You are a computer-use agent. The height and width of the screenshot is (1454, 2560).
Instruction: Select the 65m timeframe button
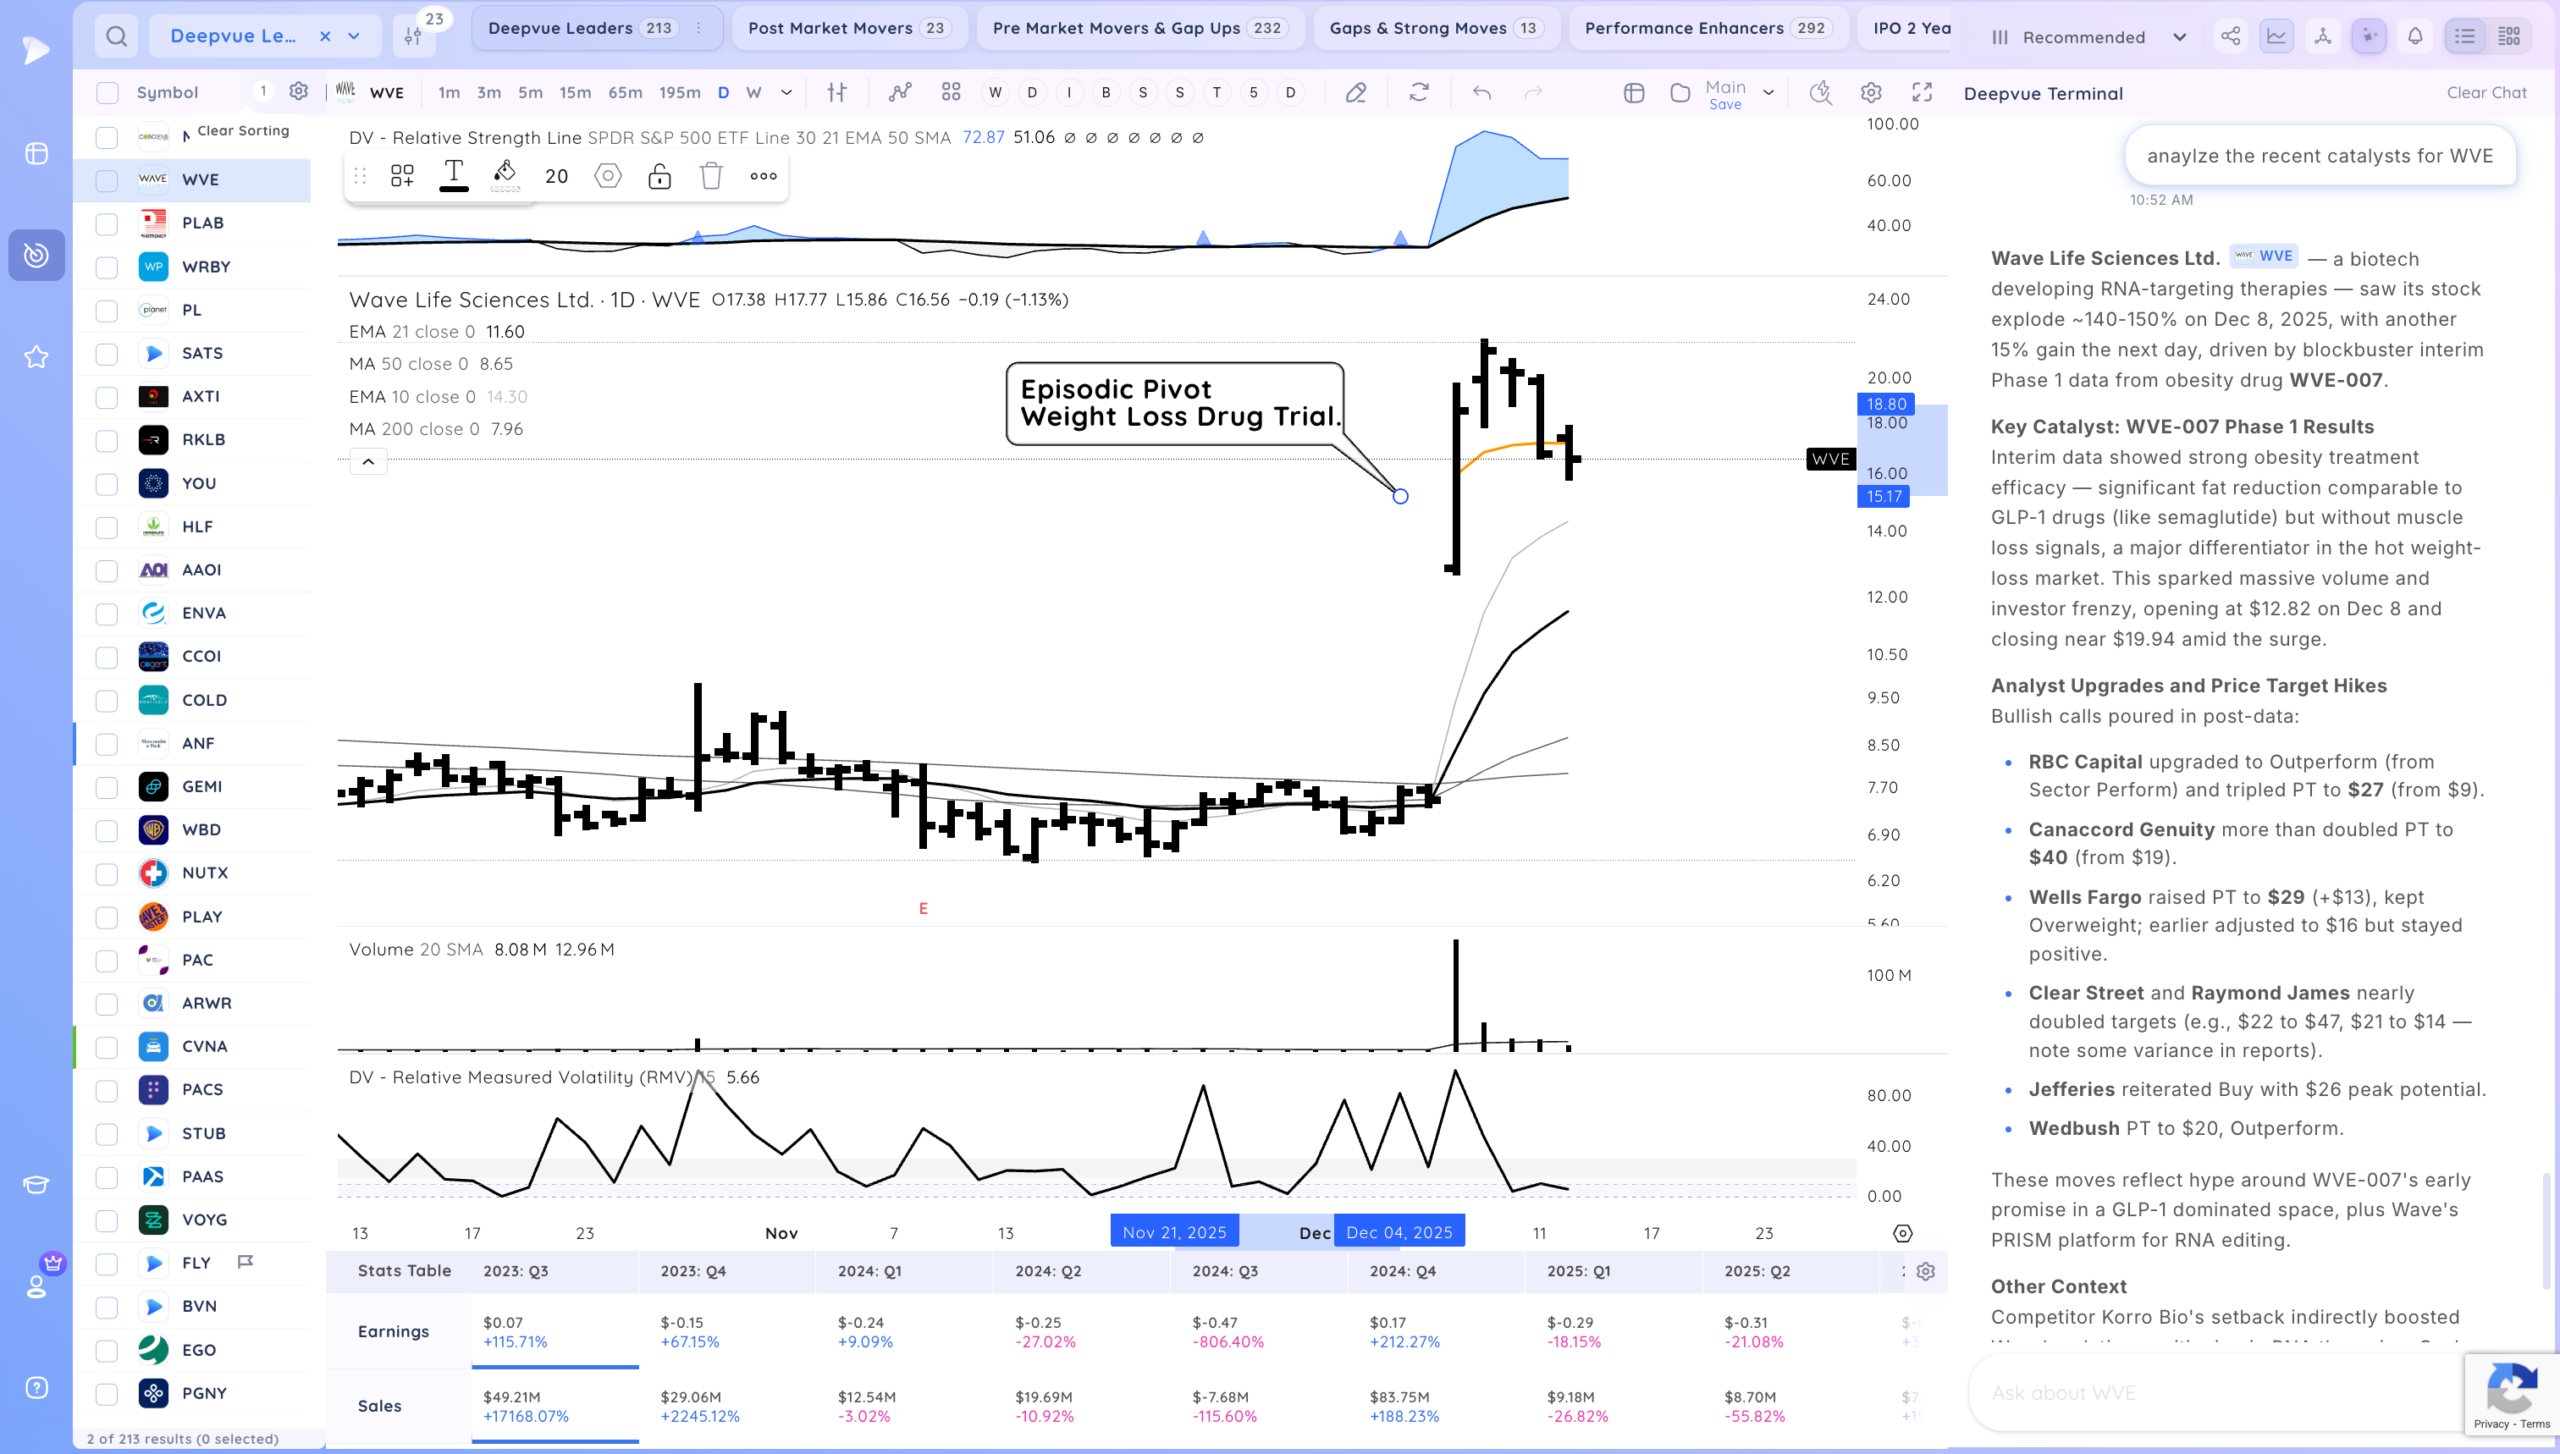(x=625, y=93)
